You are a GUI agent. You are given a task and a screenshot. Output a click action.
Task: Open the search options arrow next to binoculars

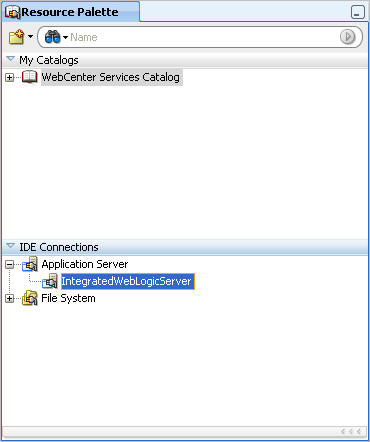point(65,37)
